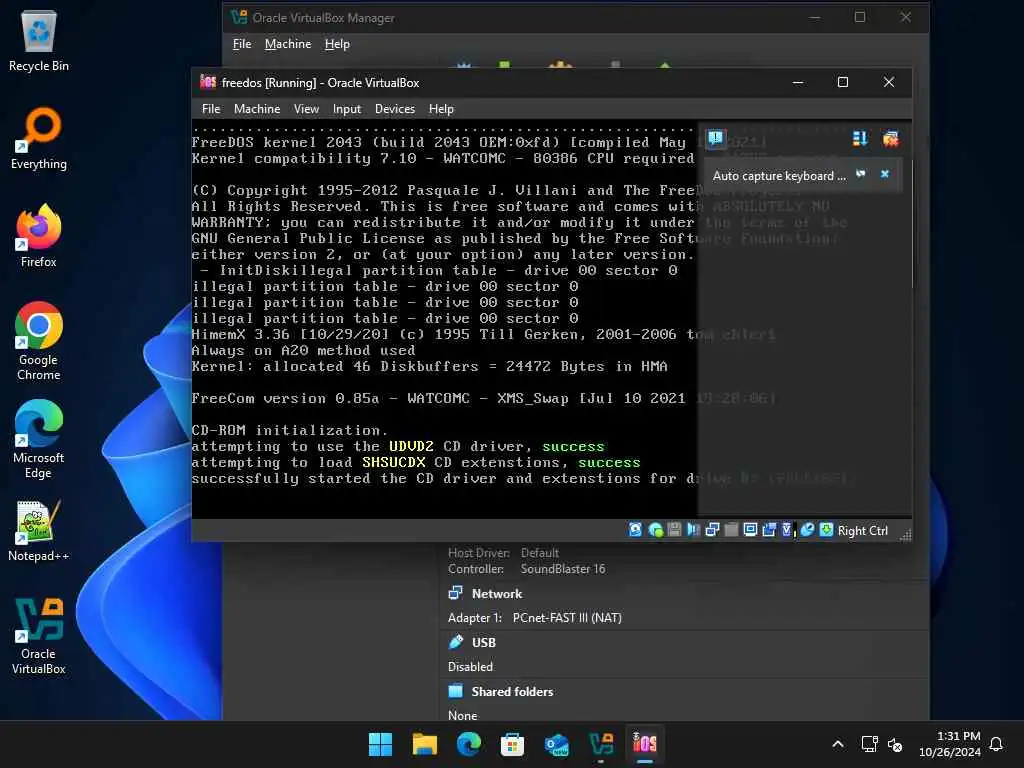The image size is (1024, 768).
Task: Click inside the FreeDOS guest console screen
Action: 444,319
